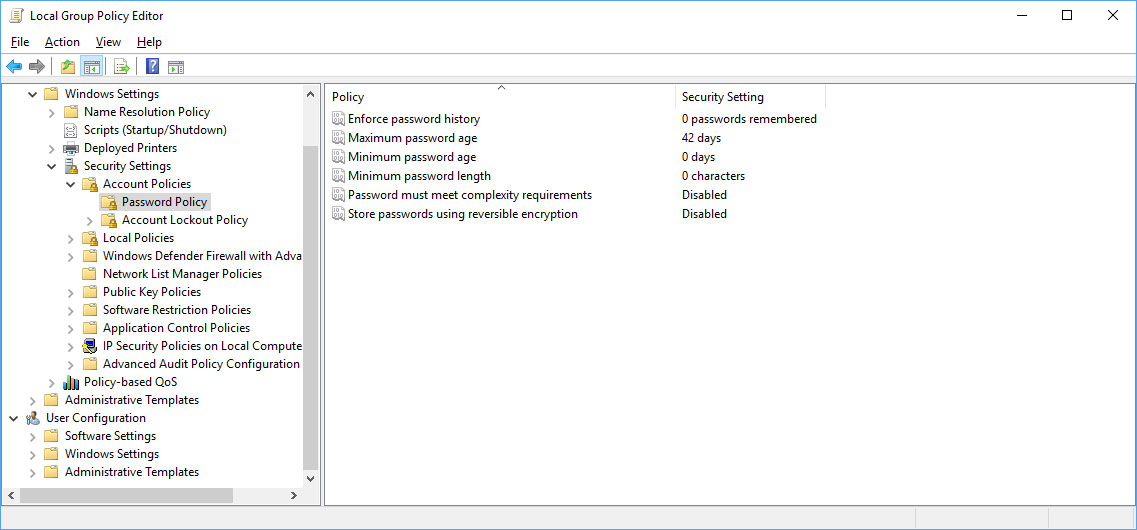This screenshot has height=530, width=1137.
Task: Expand the Local Policies node
Action: (70, 238)
